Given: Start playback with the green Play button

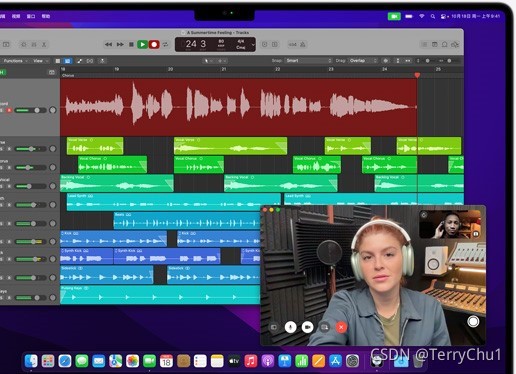Looking at the screenshot, I should pos(142,44).
